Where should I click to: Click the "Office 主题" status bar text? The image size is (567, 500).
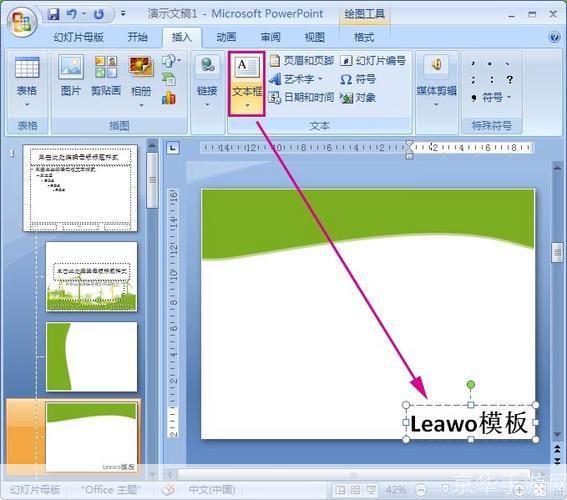coord(110,490)
